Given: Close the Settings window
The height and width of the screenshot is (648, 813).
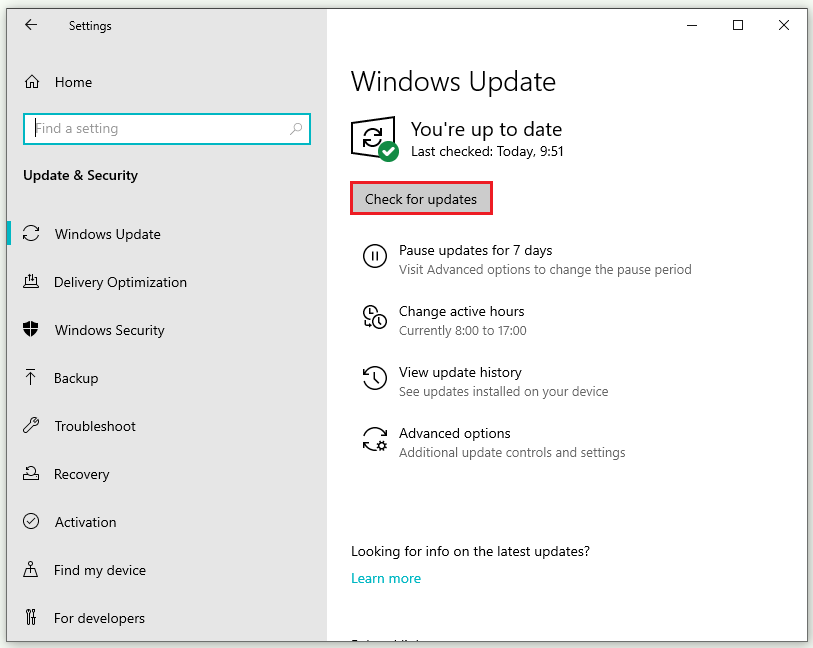Looking at the screenshot, I should click(x=783, y=25).
